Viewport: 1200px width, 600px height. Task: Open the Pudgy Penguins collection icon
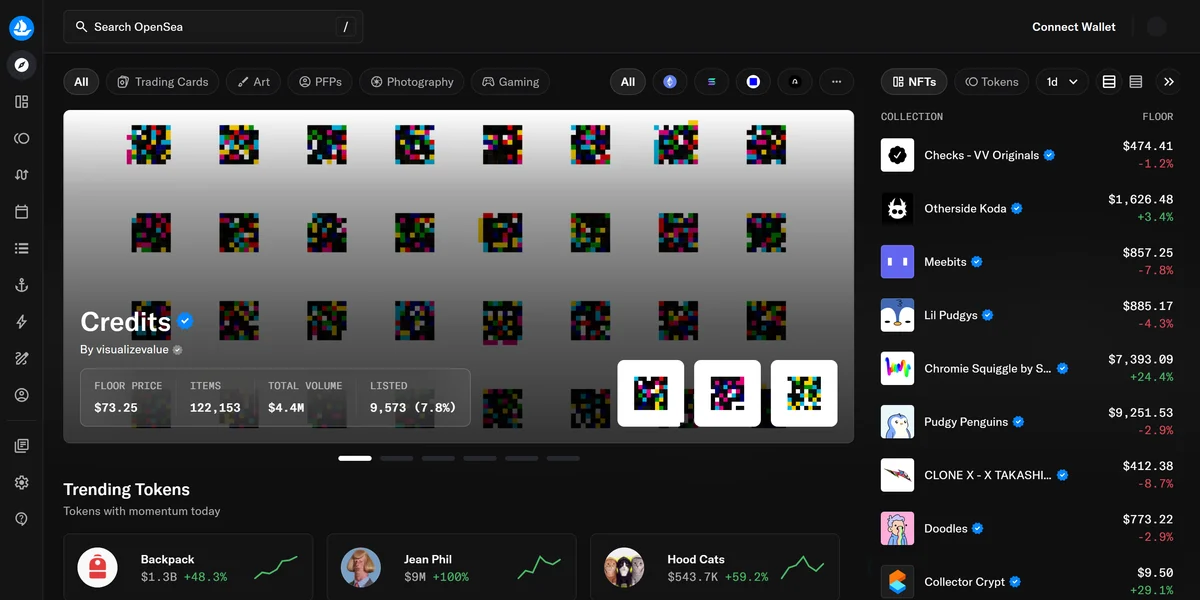point(897,422)
